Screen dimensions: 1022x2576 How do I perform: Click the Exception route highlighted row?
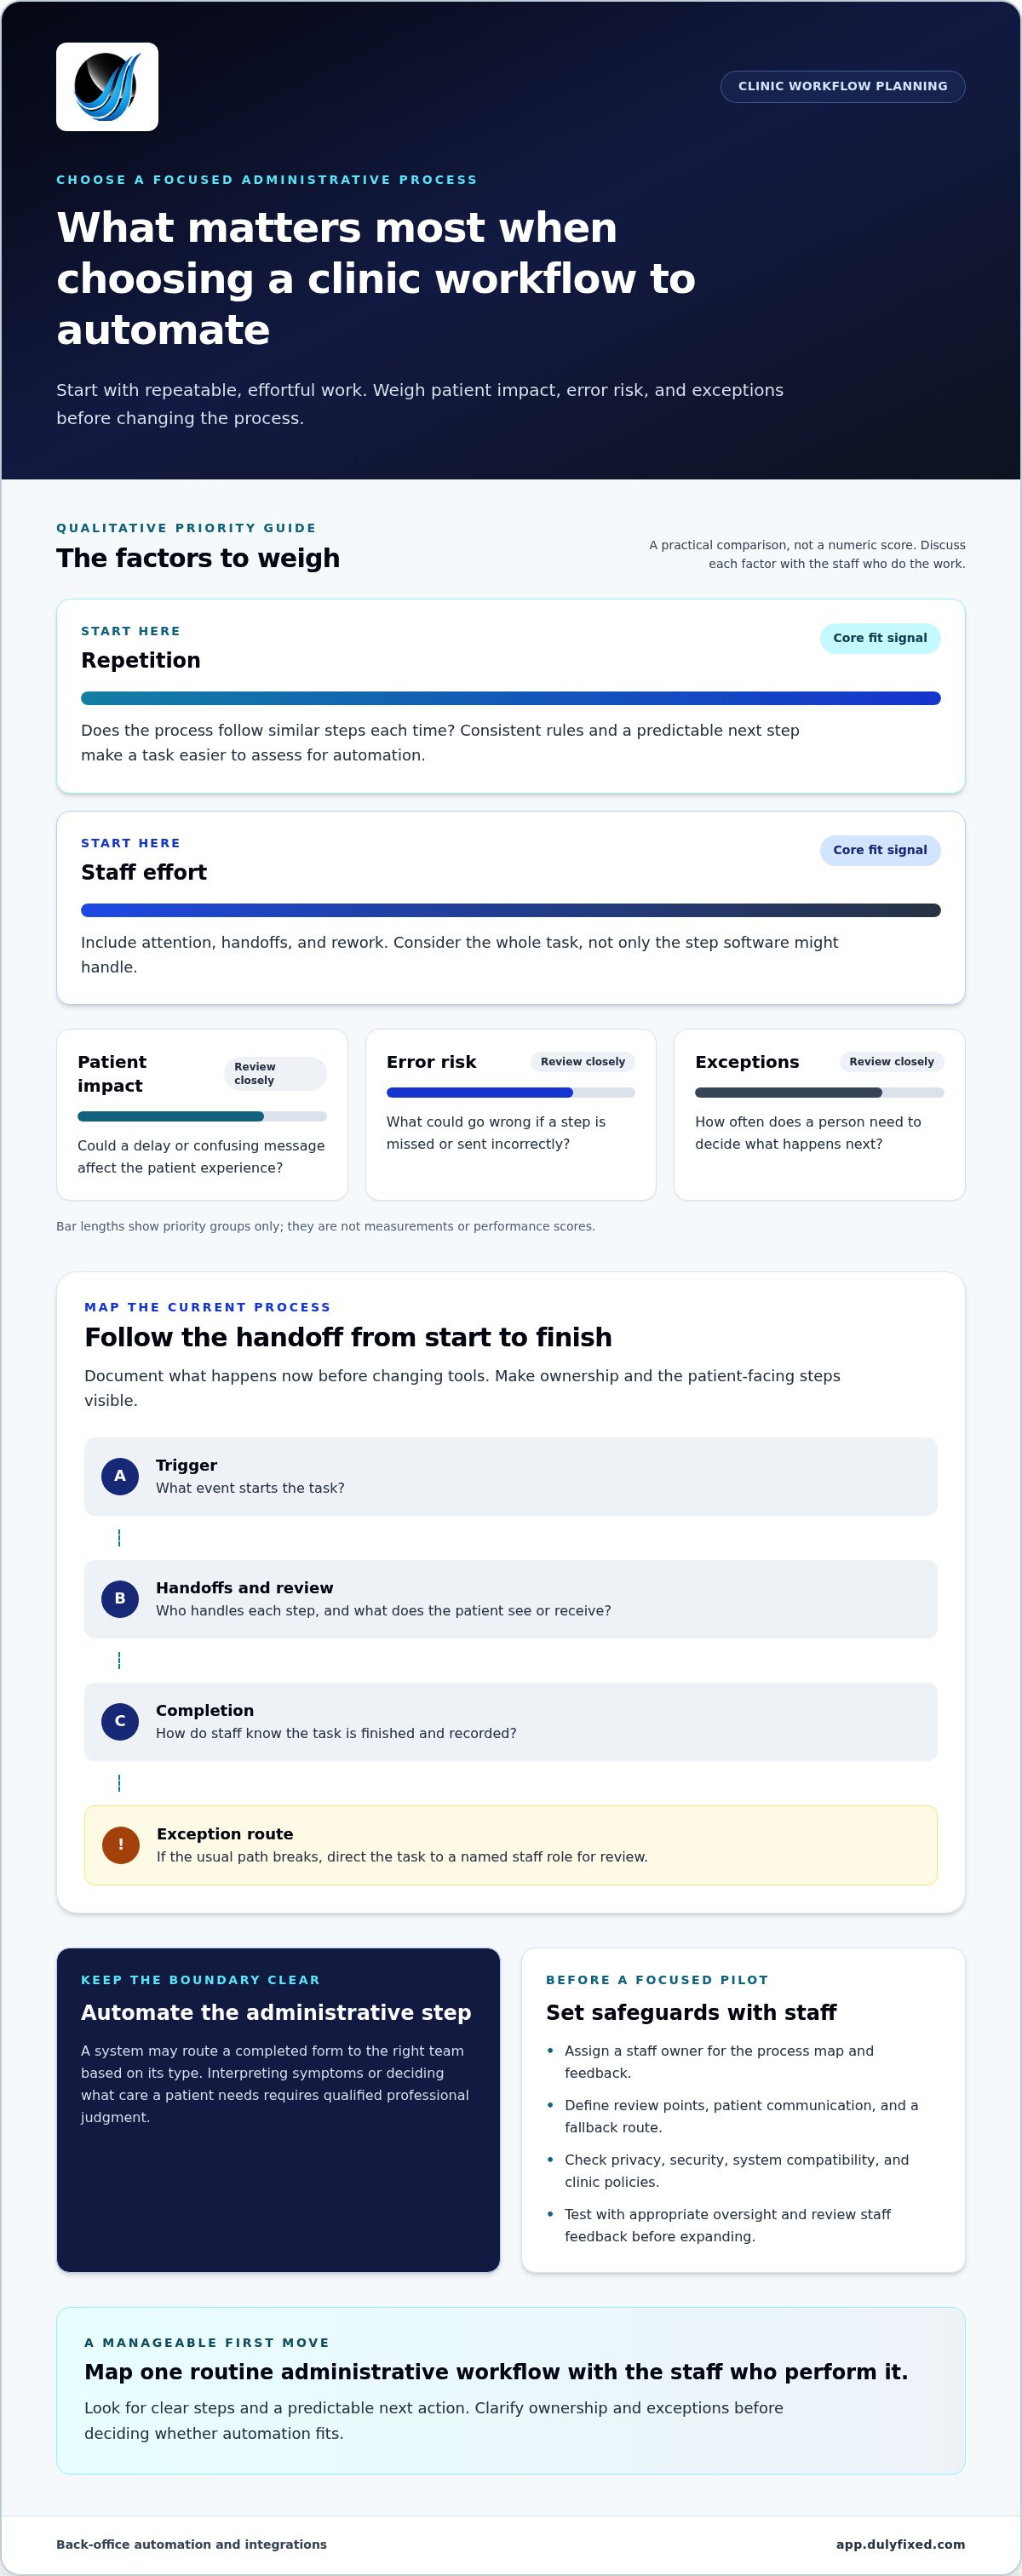pyautogui.click(x=511, y=1845)
